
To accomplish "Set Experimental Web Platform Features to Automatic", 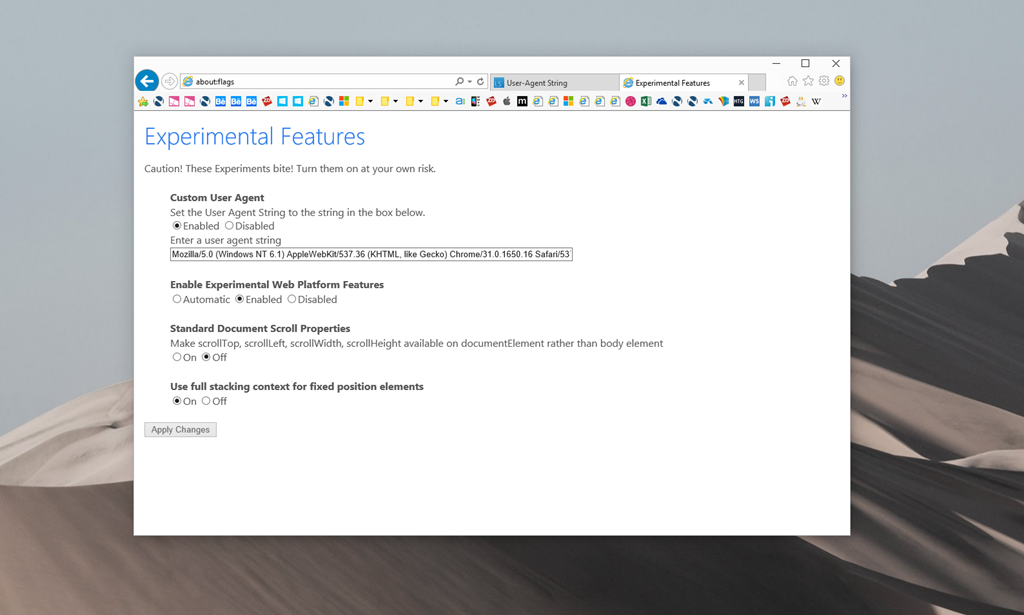I will coord(177,299).
